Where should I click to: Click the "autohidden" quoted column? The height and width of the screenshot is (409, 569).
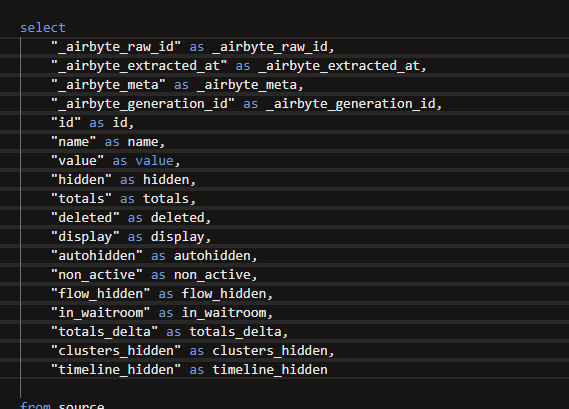(x=97, y=256)
